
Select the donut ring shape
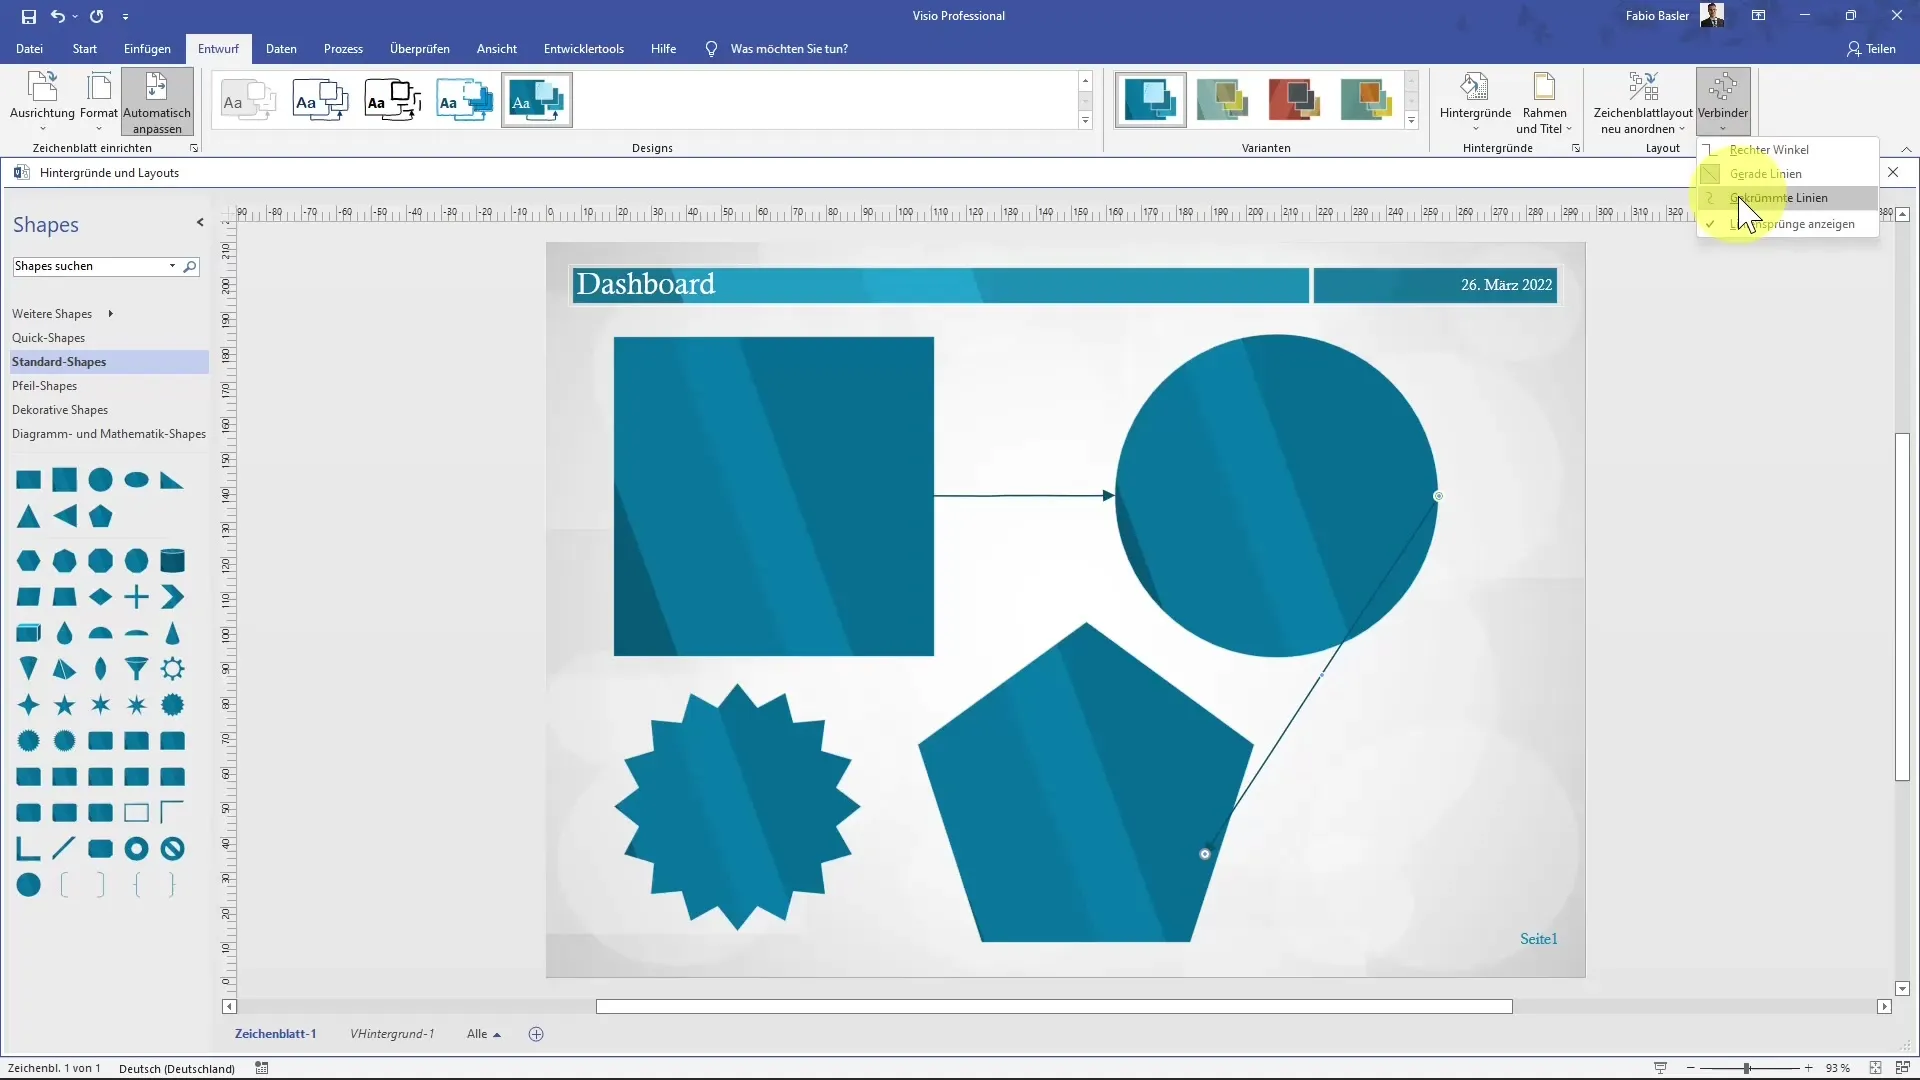point(137,849)
